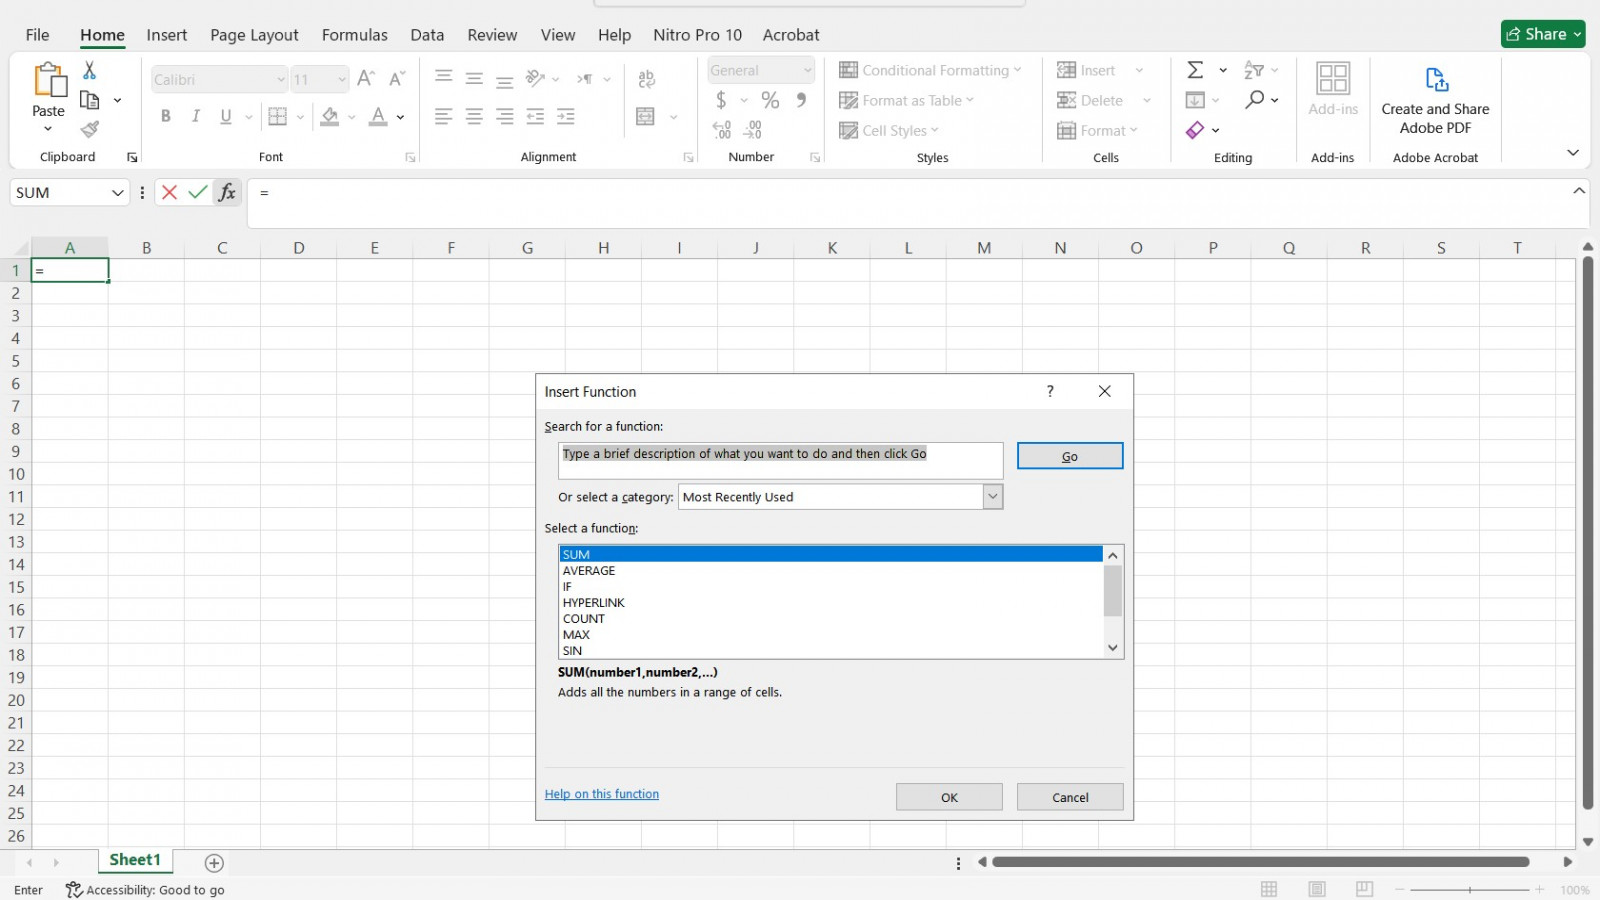Toggle Underline formatting
This screenshot has height=900, width=1600.
(226, 116)
